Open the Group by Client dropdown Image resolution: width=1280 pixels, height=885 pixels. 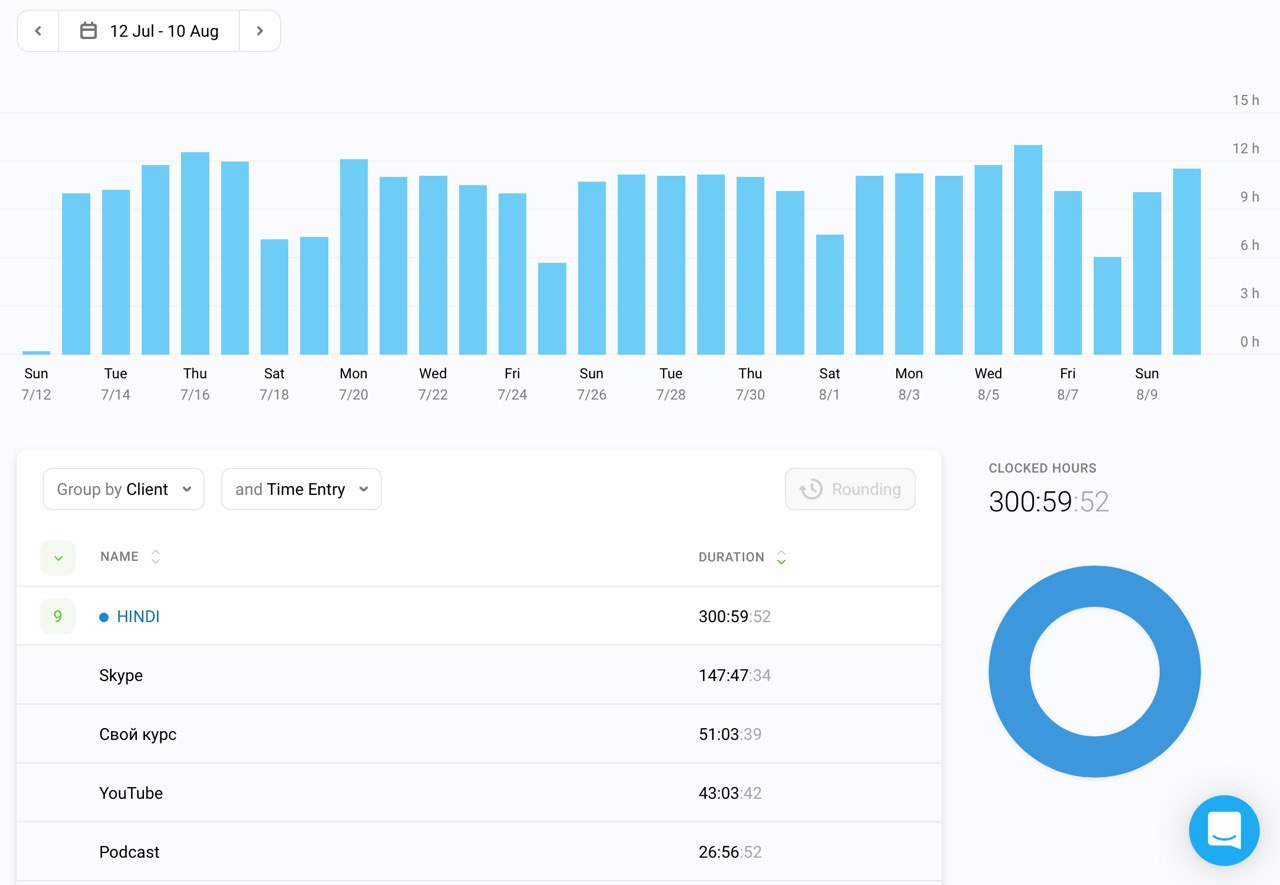click(123, 489)
